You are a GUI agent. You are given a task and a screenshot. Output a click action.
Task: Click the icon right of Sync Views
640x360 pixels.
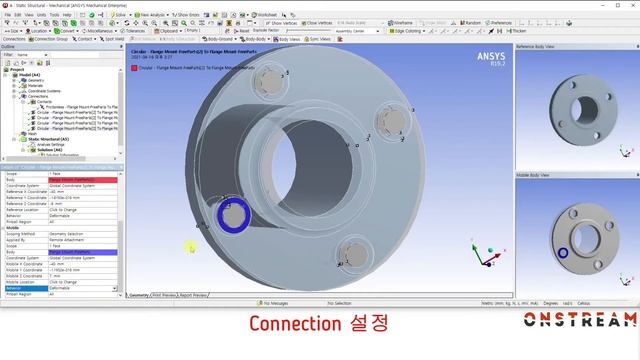tap(340, 39)
